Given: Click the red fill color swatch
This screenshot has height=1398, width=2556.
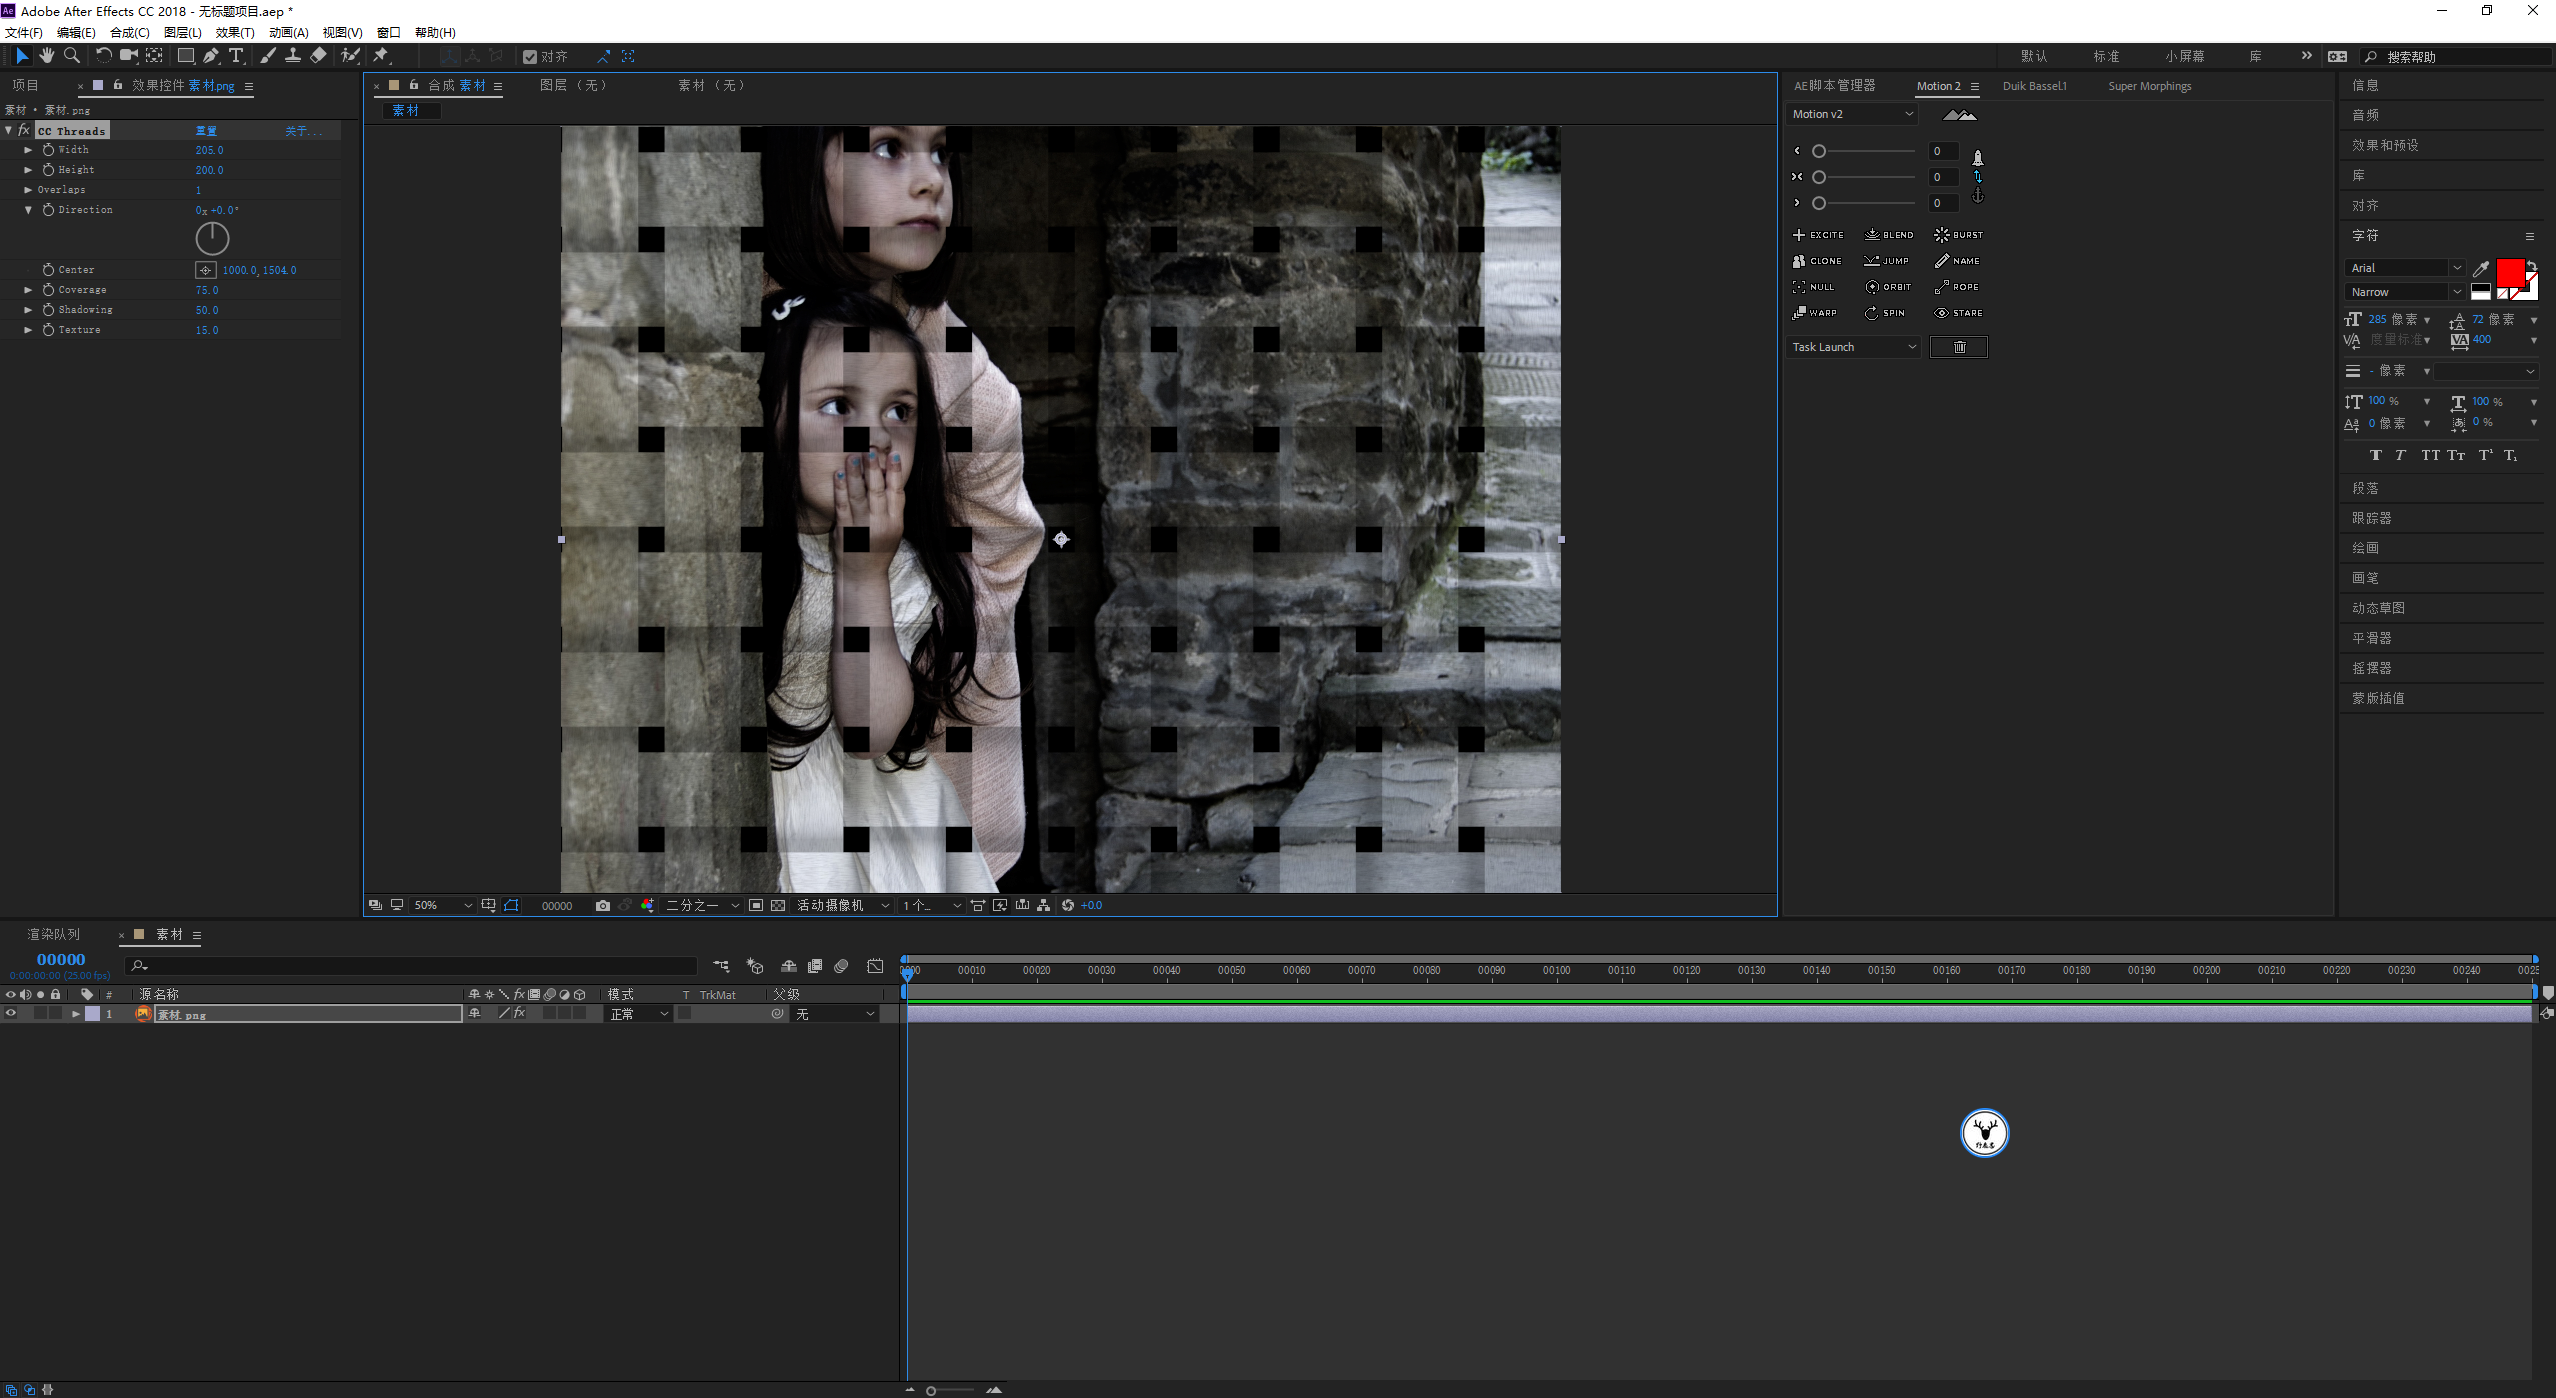Looking at the screenshot, I should coord(2509,273).
